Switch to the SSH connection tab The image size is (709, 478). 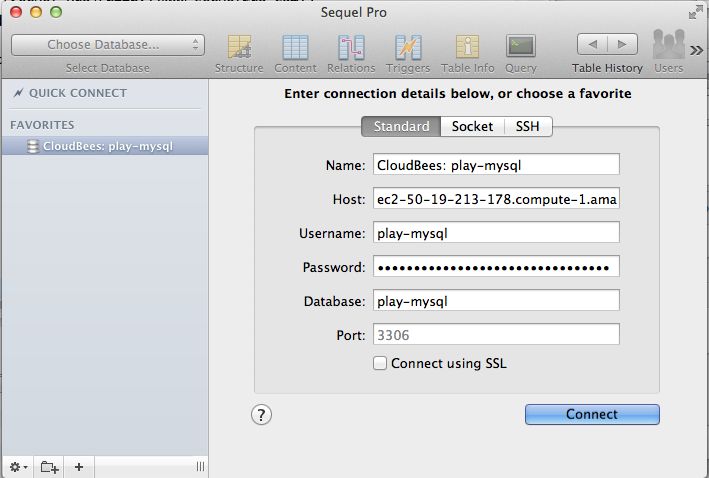point(528,126)
